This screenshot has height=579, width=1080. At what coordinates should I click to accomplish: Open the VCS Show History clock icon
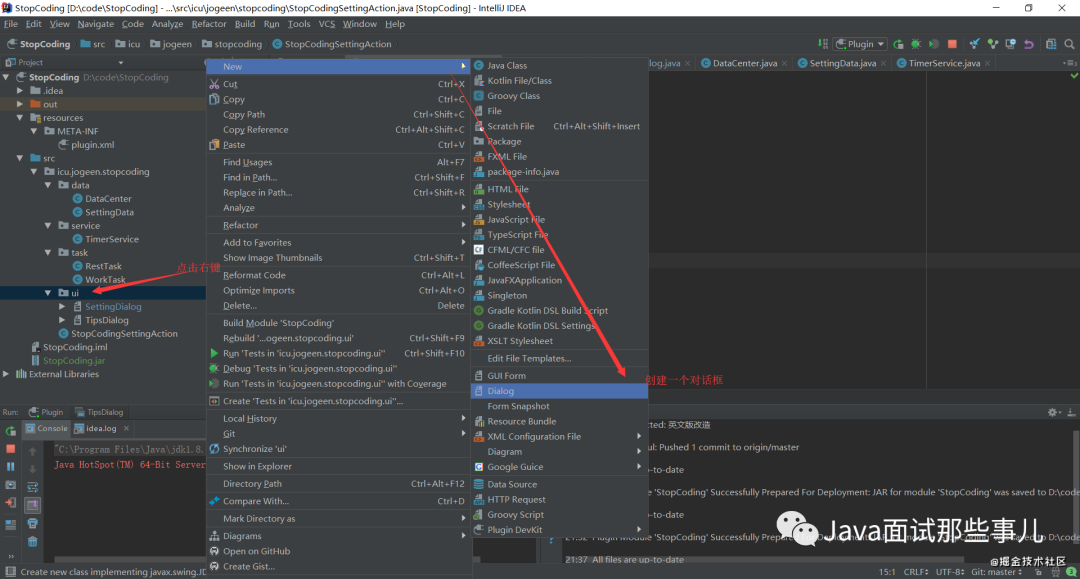pos(1010,44)
